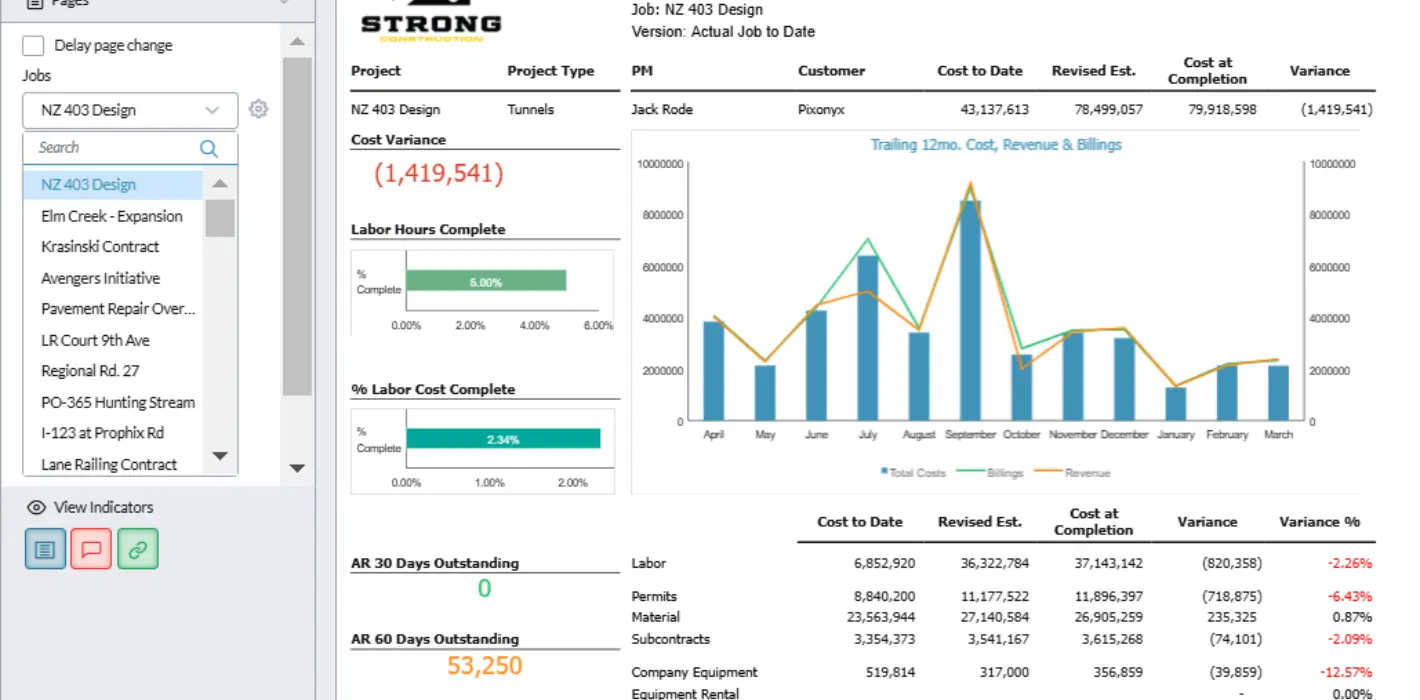This screenshot has height=700, width=1420.
Task: Toggle the green links indicator button
Action: click(137, 548)
